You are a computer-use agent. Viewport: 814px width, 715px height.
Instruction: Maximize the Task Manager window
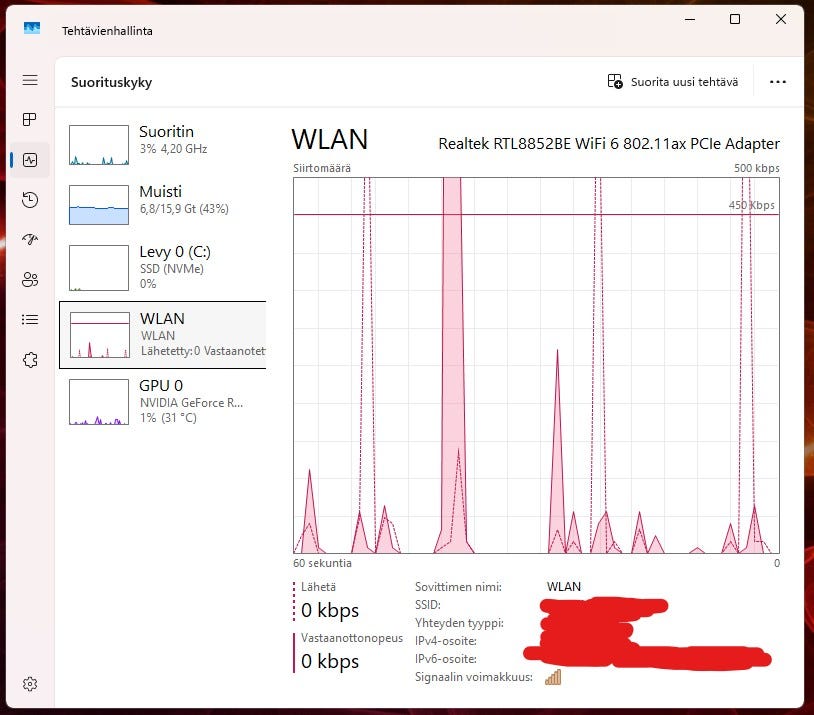(x=735, y=19)
